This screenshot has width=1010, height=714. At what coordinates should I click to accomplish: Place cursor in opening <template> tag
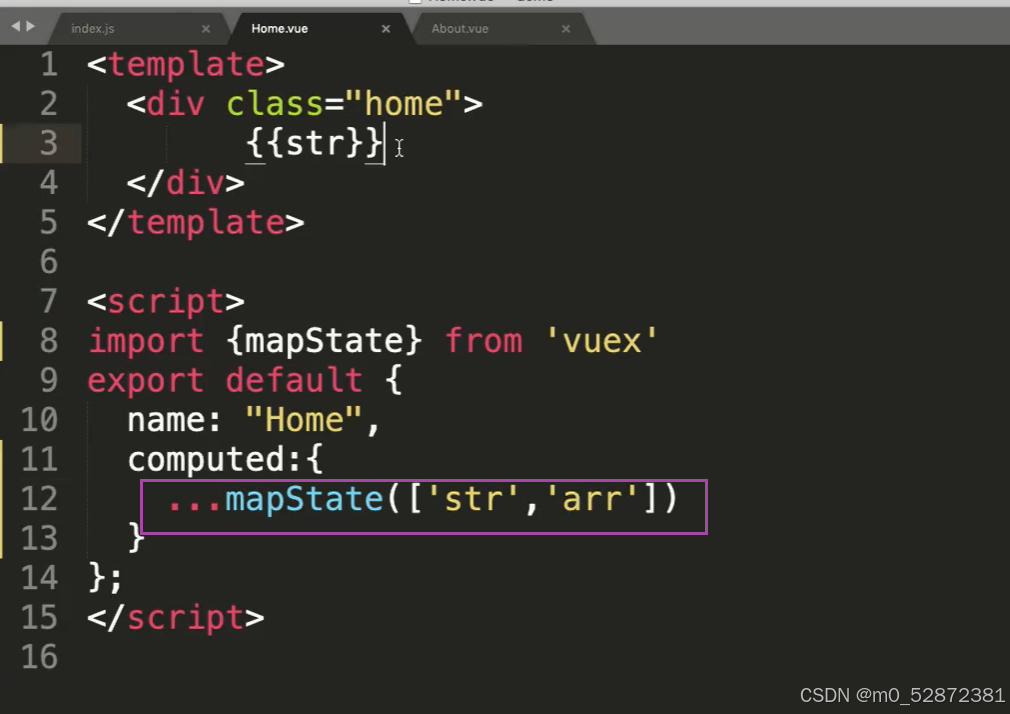186,64
